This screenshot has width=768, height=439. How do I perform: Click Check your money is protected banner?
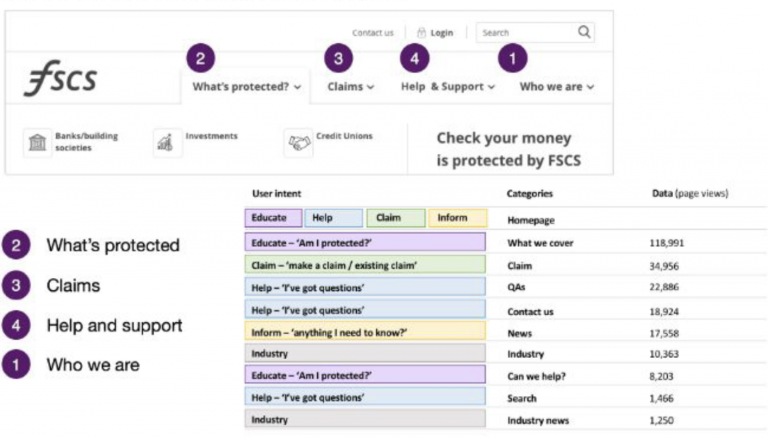pos(508,149)
